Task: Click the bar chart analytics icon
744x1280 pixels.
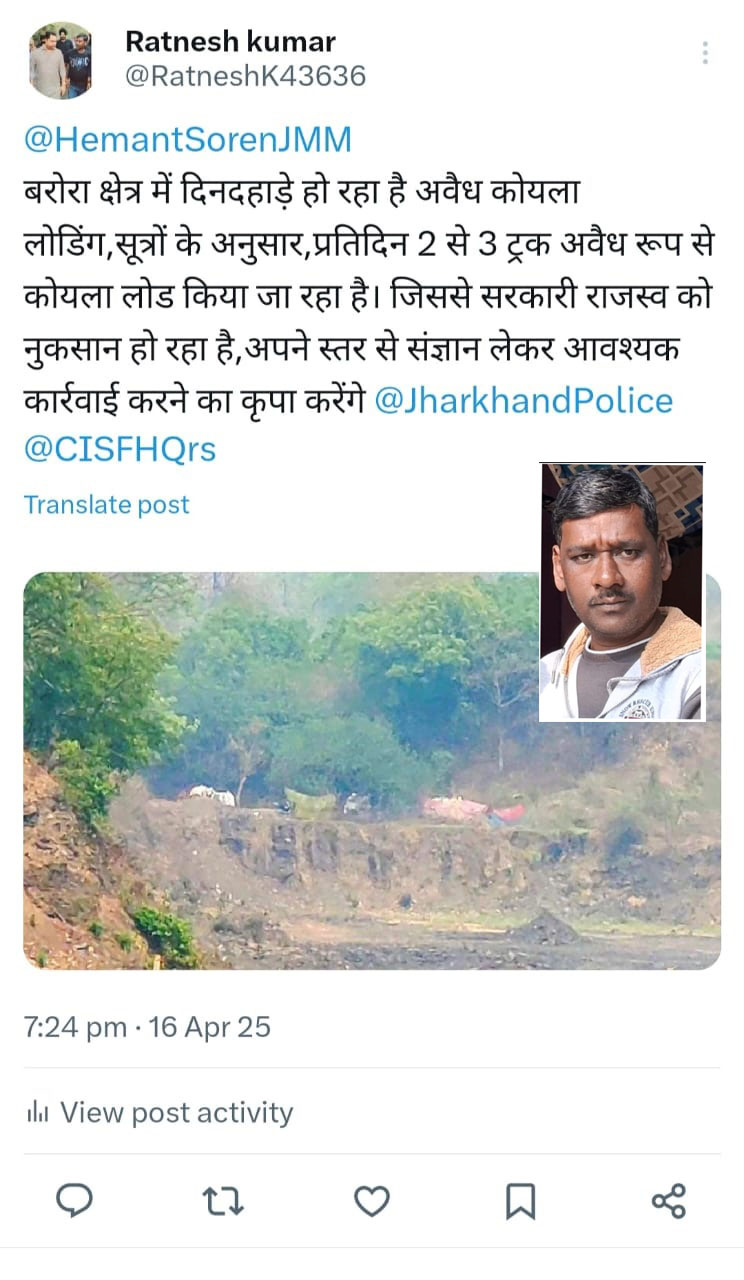Action: tap(38, 1112)
